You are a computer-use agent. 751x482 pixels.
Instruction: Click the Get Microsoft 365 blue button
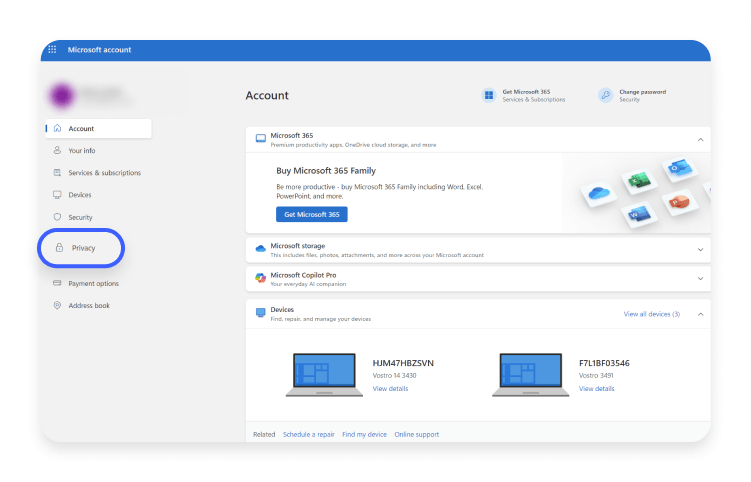[312, 214]
